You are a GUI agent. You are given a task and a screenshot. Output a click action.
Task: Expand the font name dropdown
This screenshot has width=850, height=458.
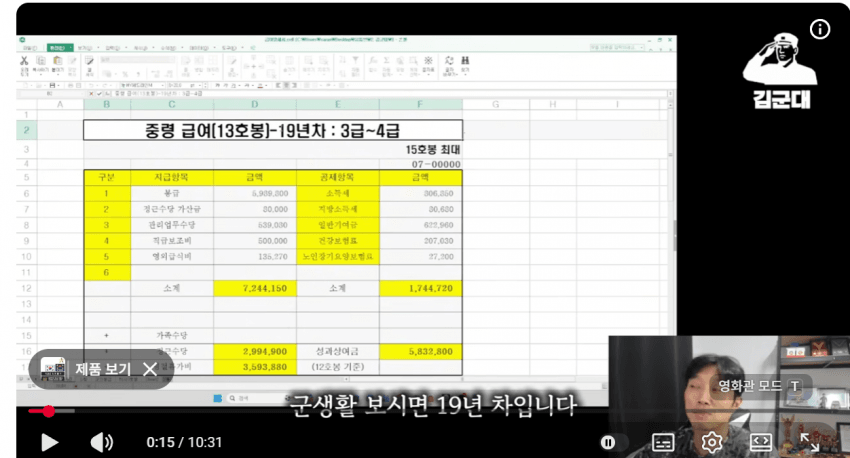pyautogui.click(x=162, y=85)
